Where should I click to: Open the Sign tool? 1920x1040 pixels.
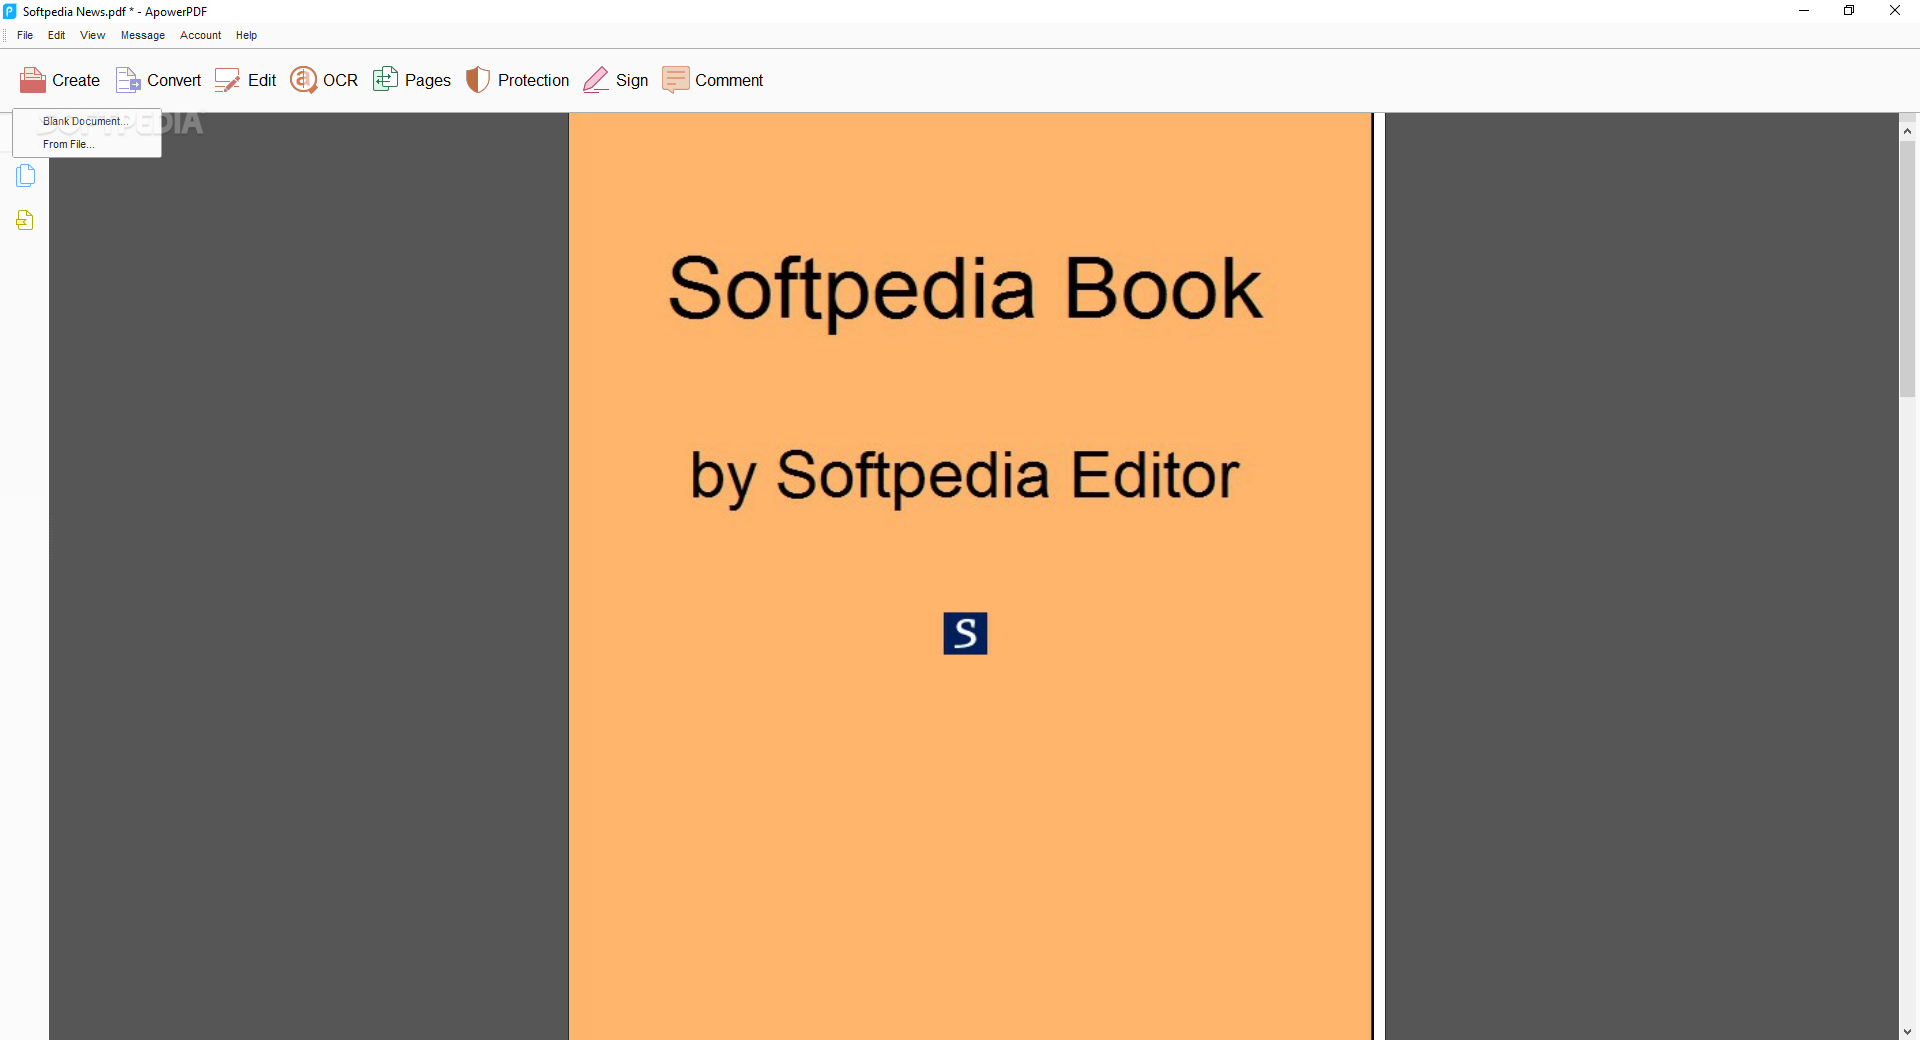pos(616,80)
